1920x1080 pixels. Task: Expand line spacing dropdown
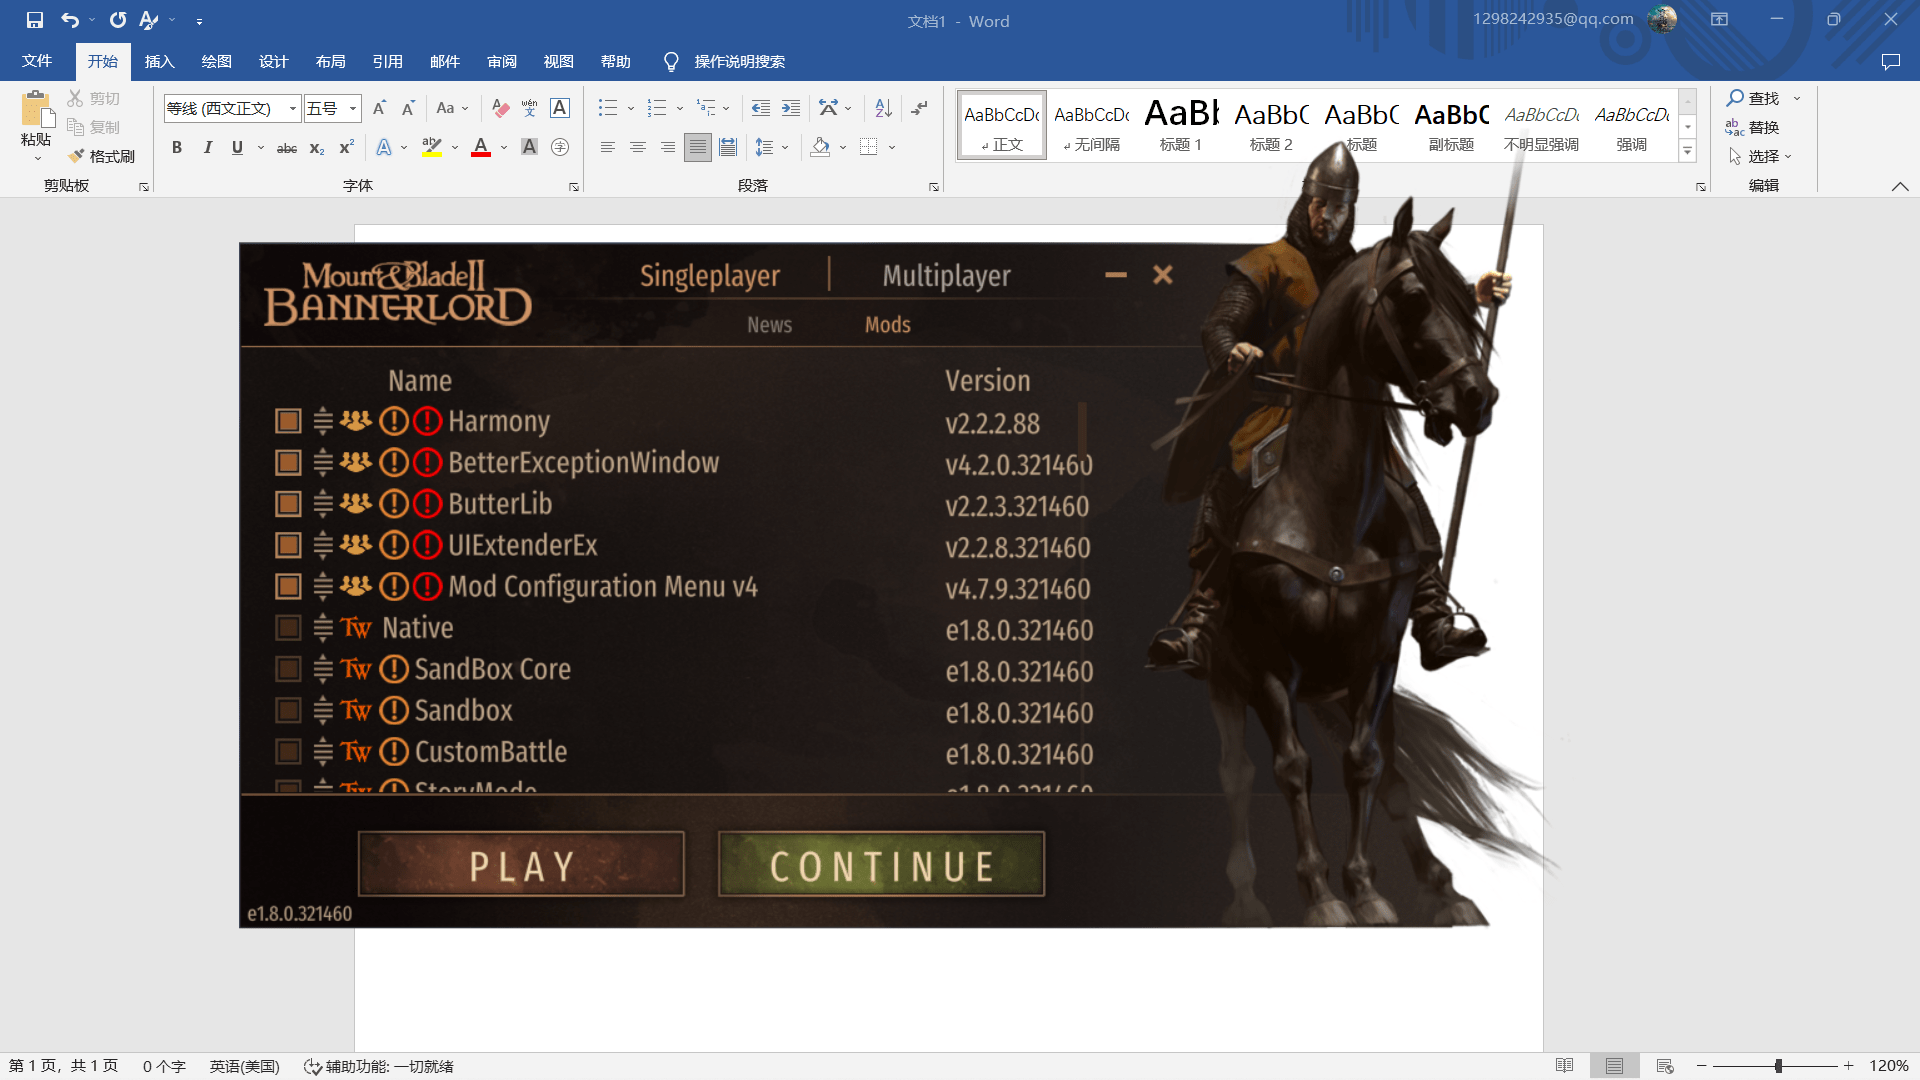(x=785, y=148)
